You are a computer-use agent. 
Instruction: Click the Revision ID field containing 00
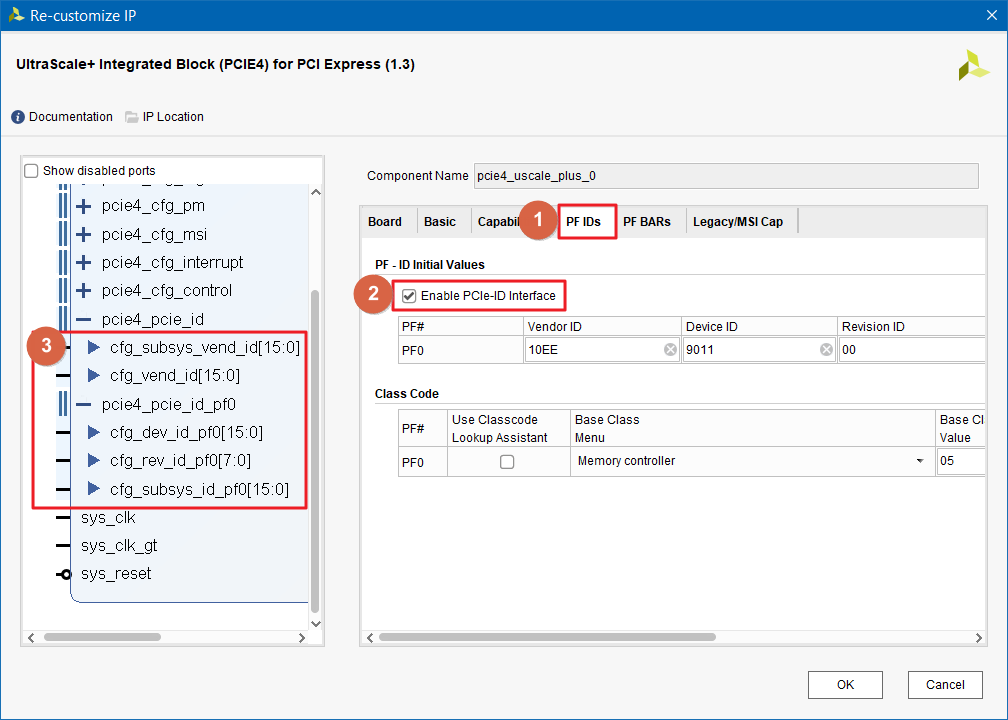point(912,350)
